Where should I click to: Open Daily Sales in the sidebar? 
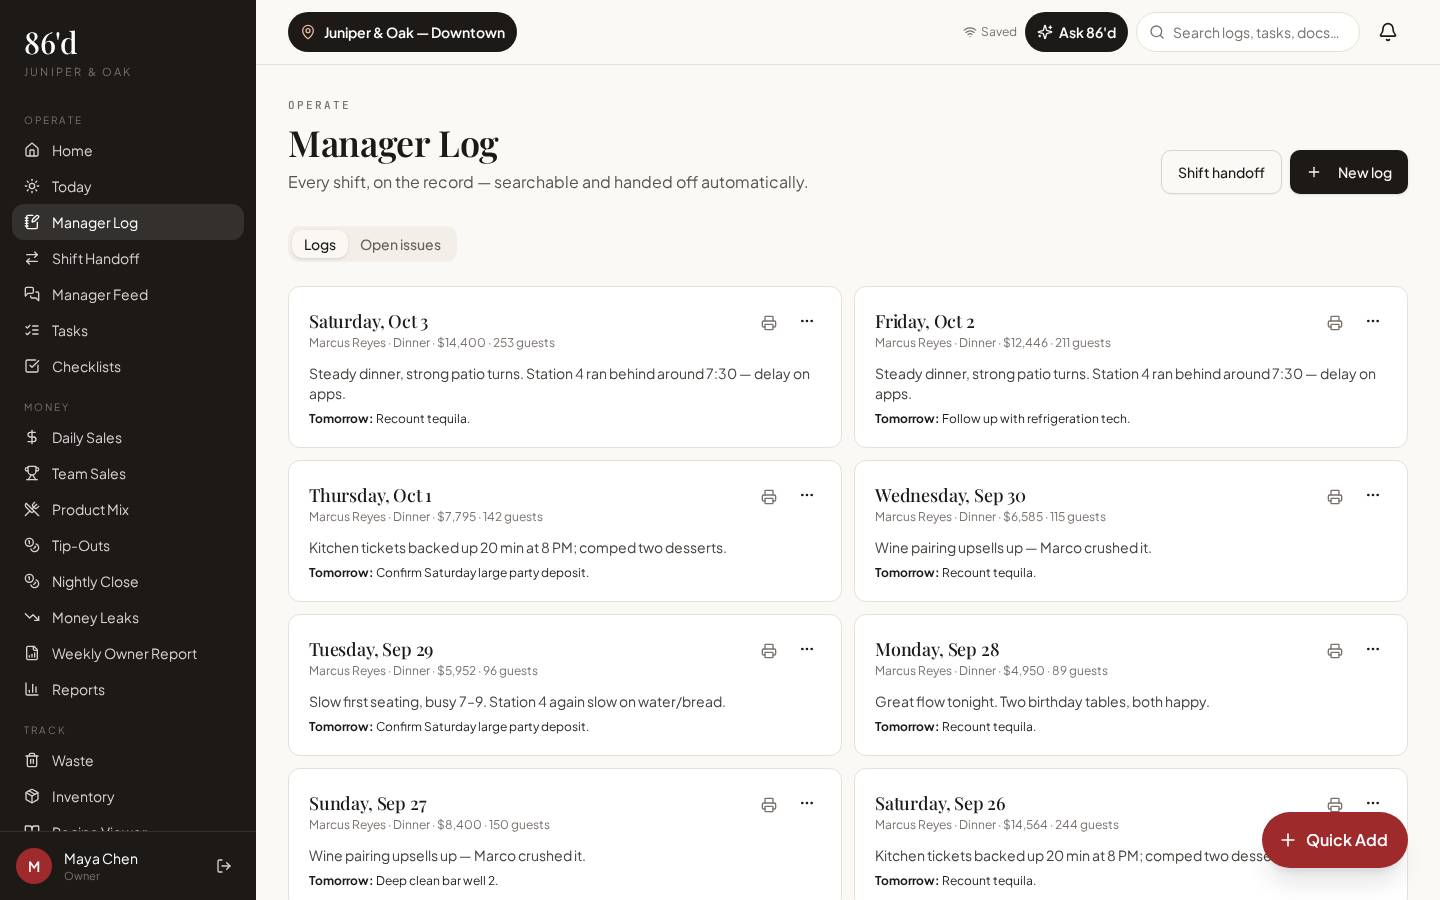coord(128,437)
